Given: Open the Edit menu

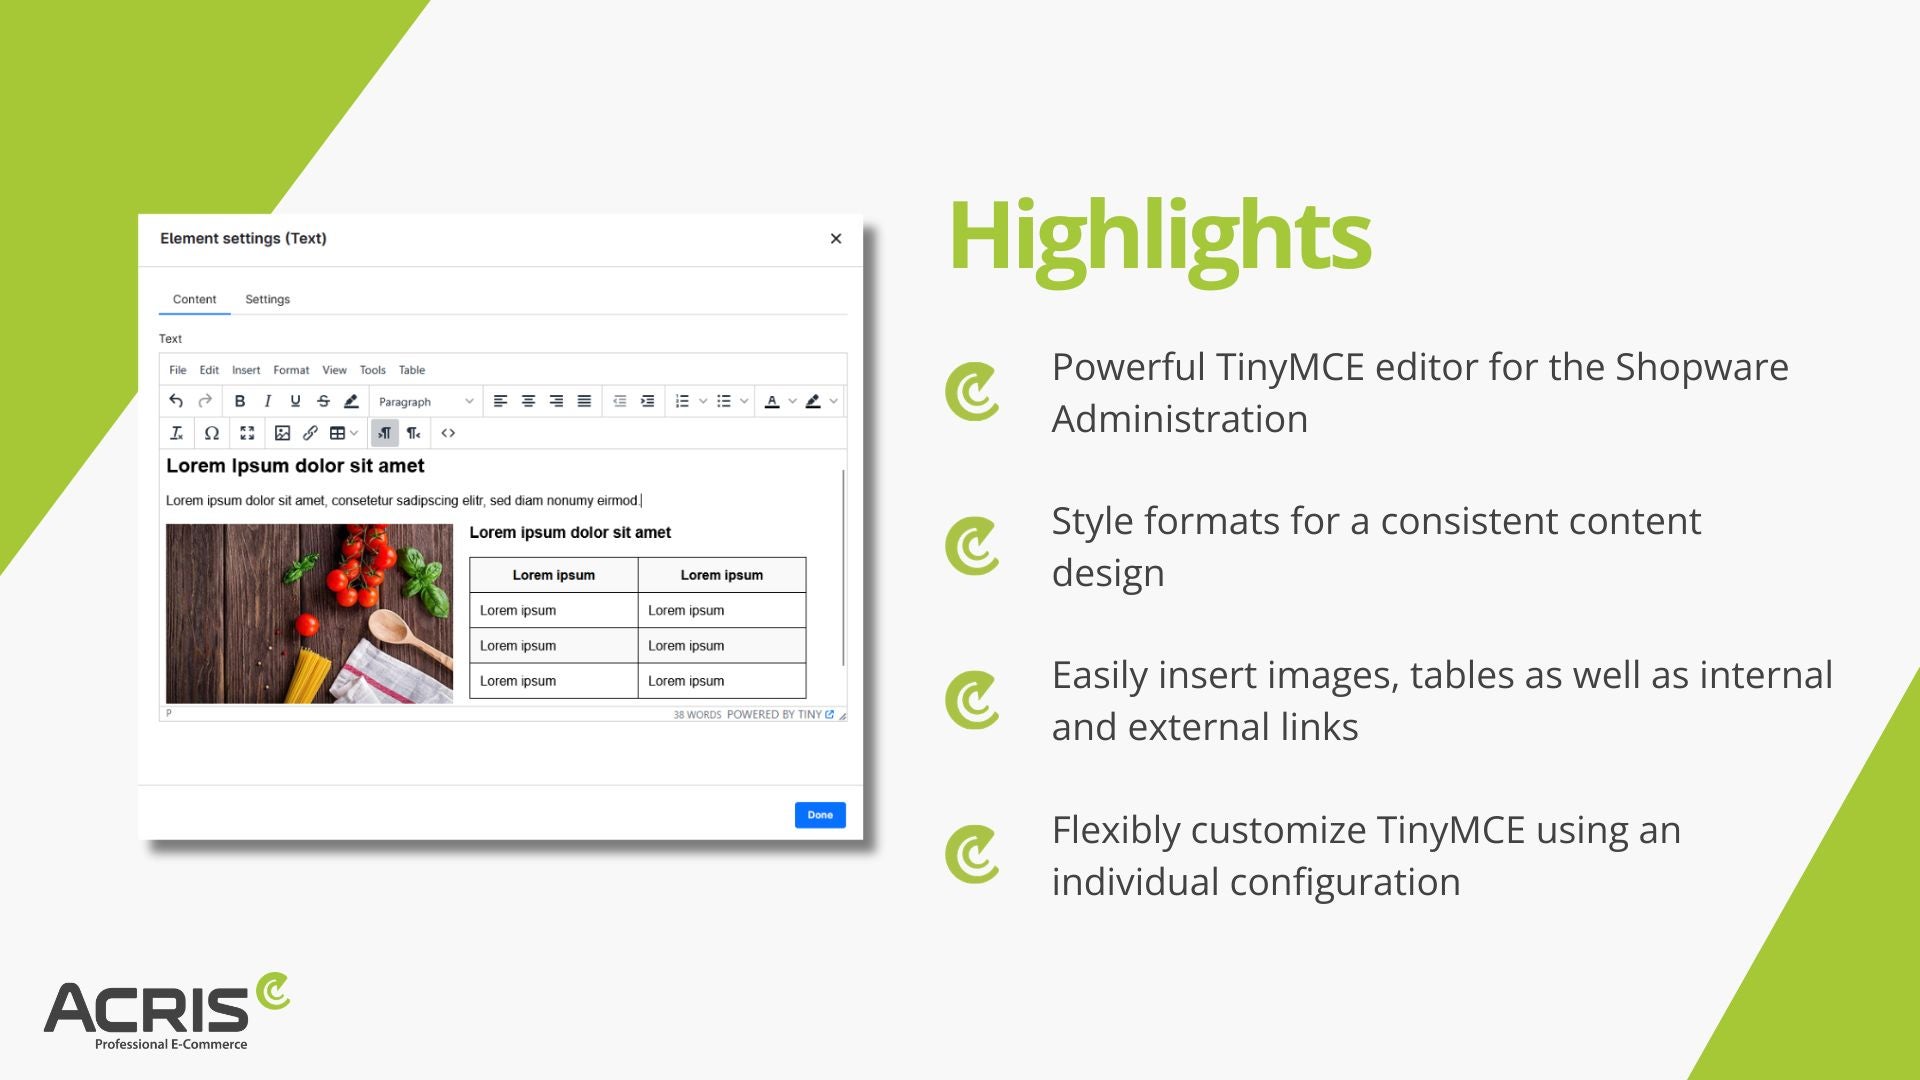Looking at the screenshot, I should pos(209,370).
